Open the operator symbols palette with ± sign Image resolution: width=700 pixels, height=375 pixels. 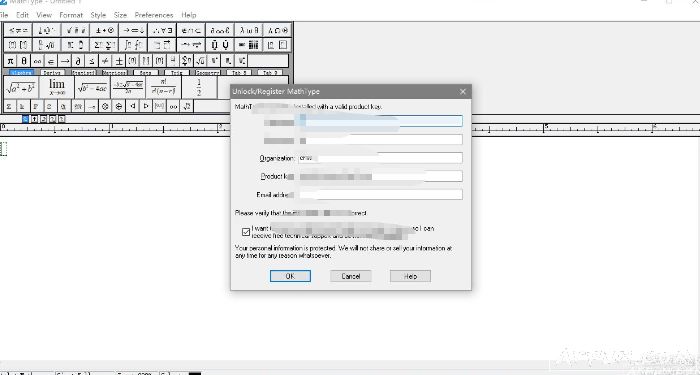[105, 30]
